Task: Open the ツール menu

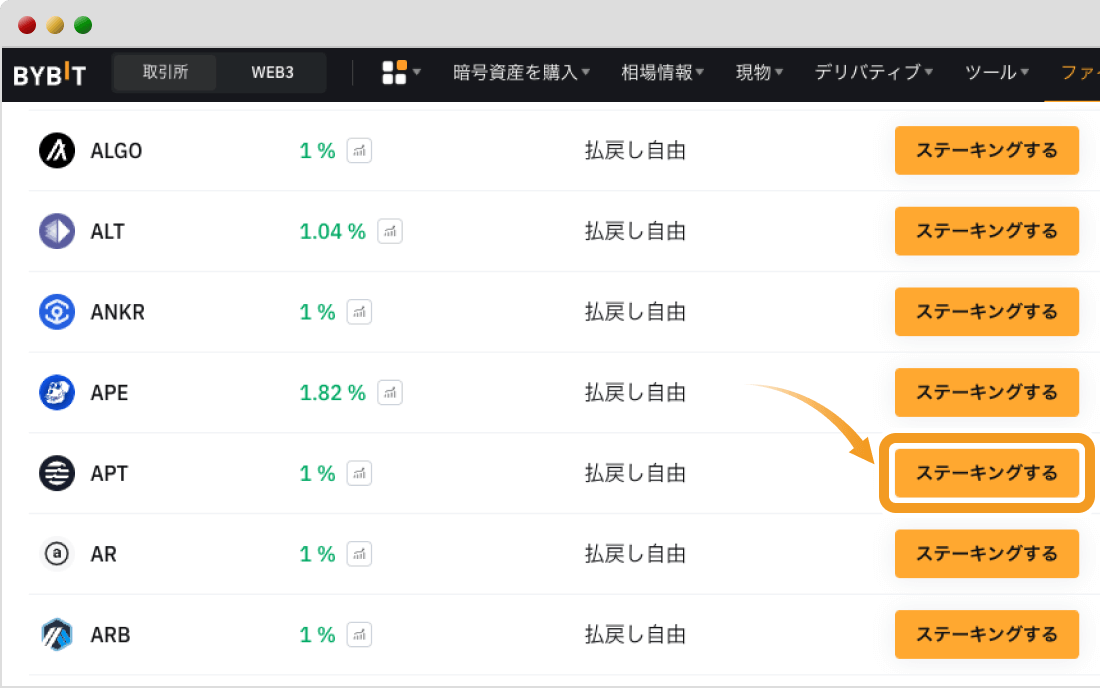Action: point(997,72)
